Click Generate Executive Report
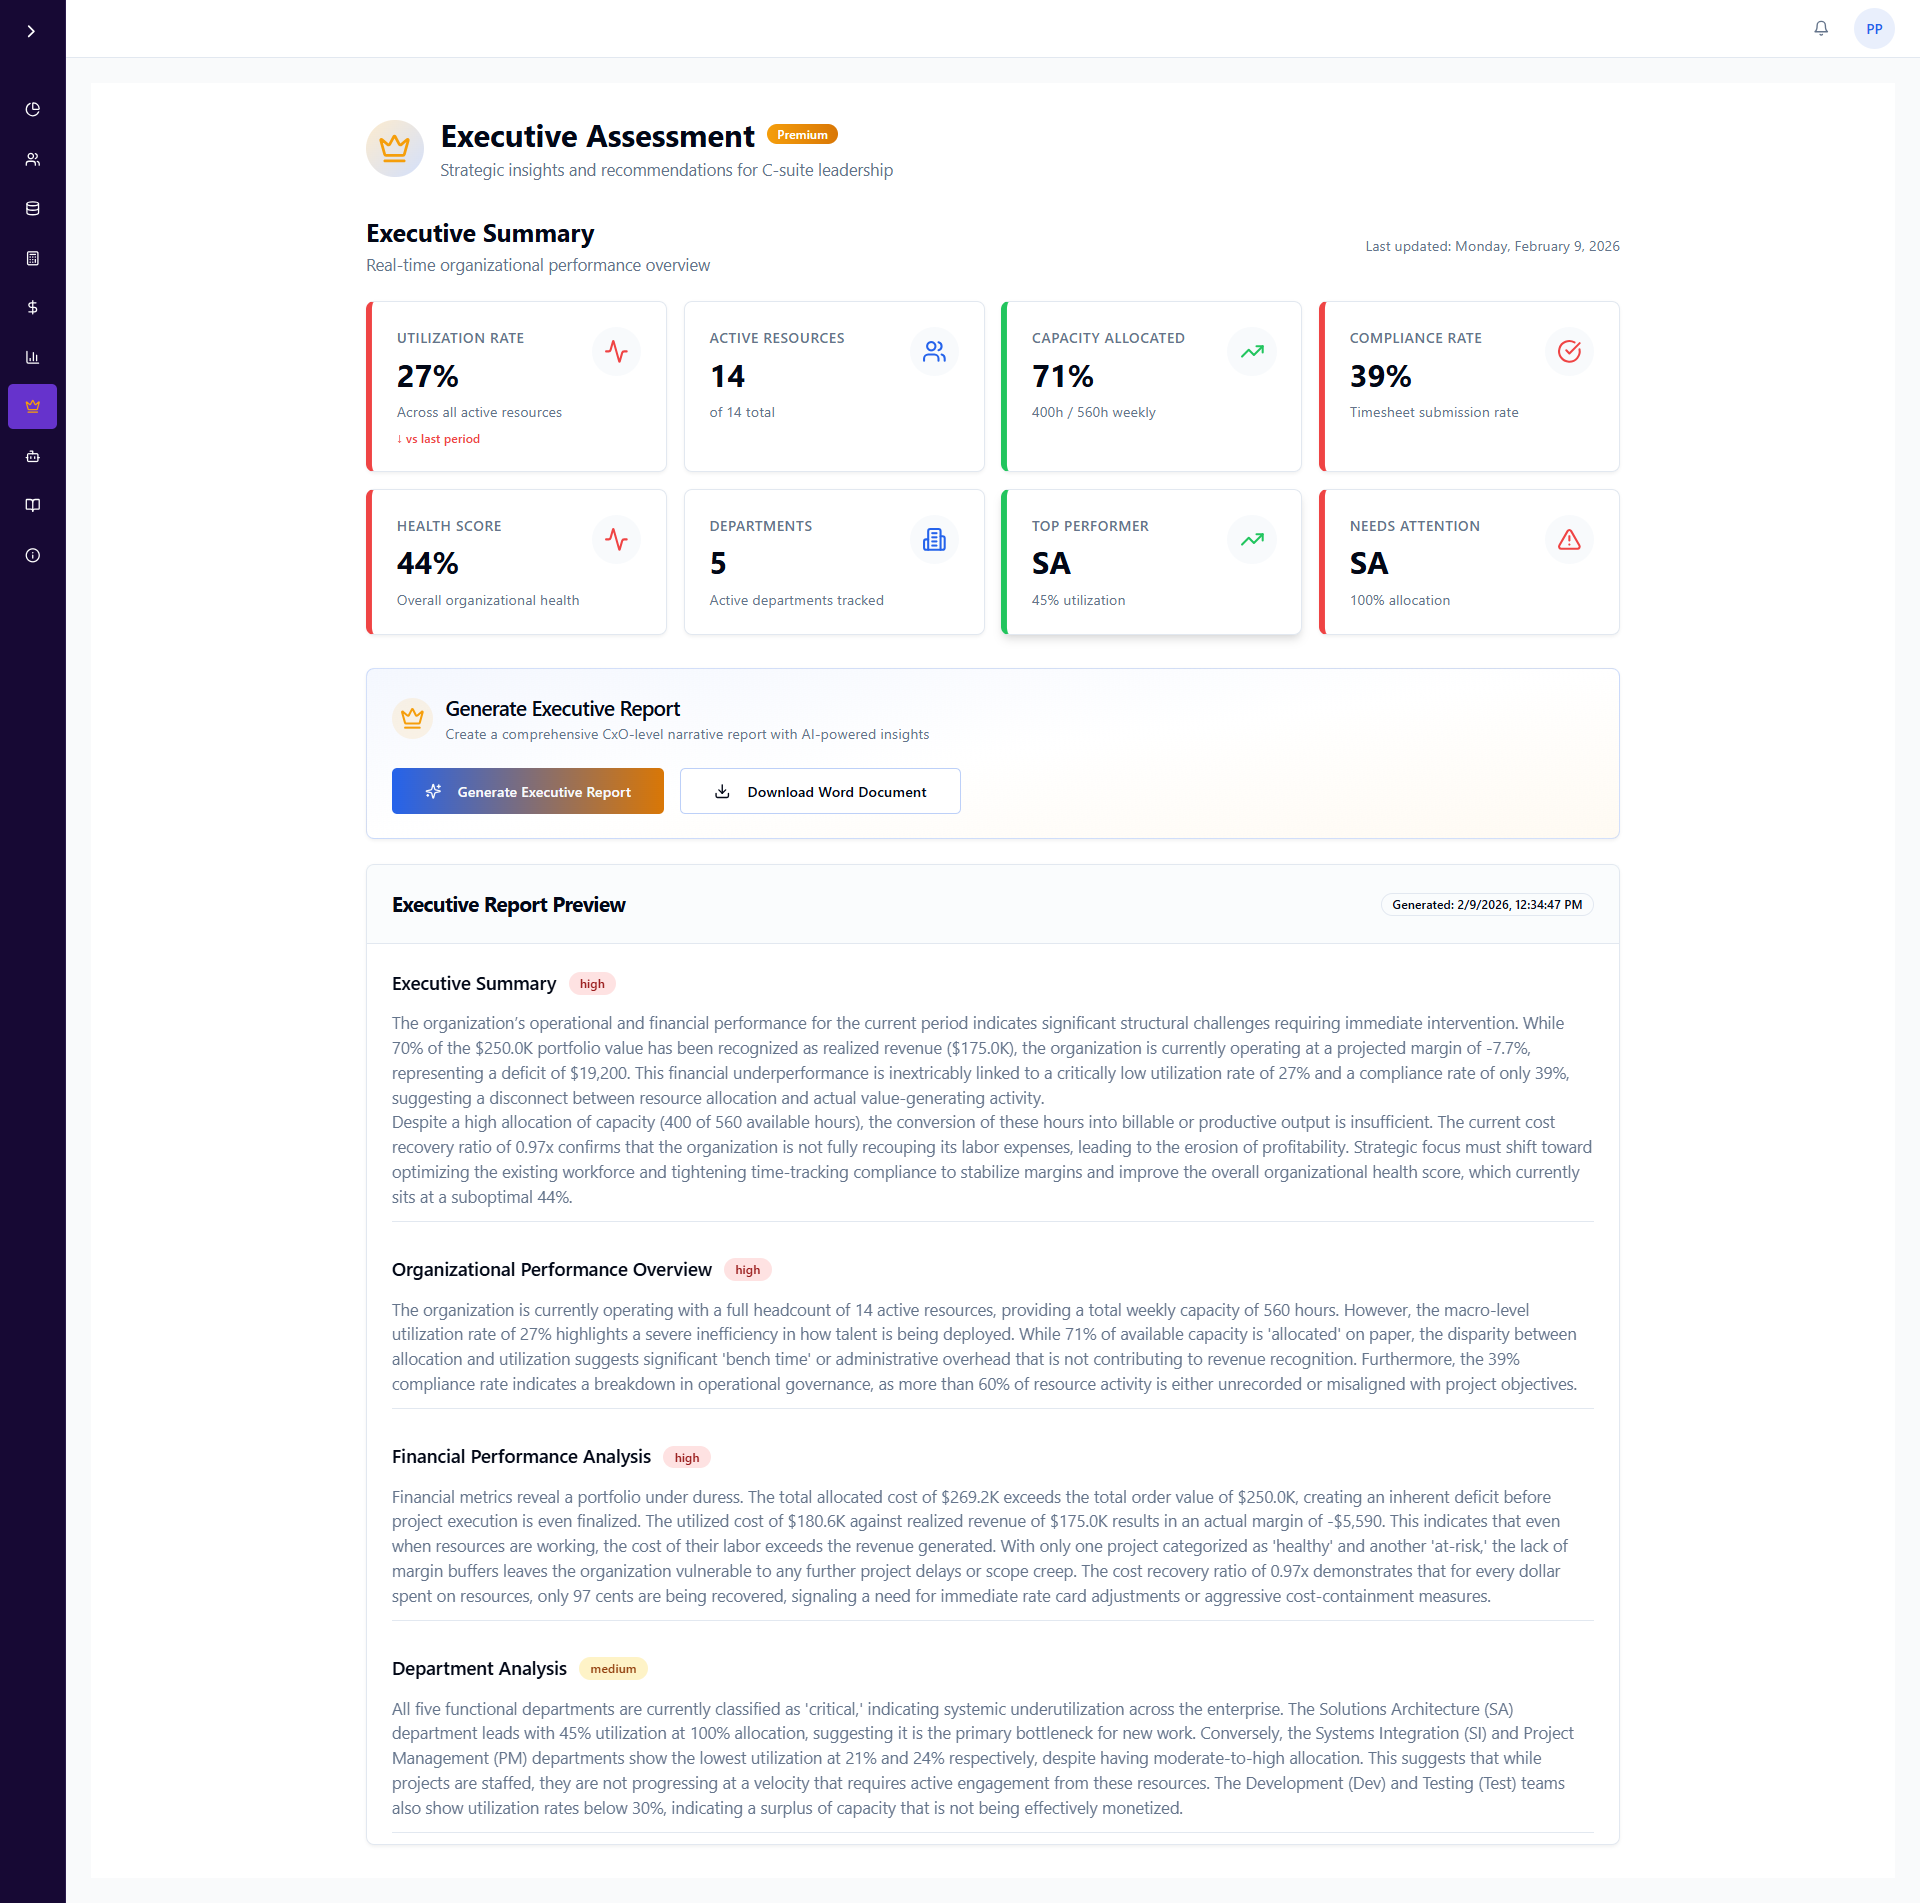Screen dimensions: 1920x1903 pyautogui.click(x=527, y=791)
